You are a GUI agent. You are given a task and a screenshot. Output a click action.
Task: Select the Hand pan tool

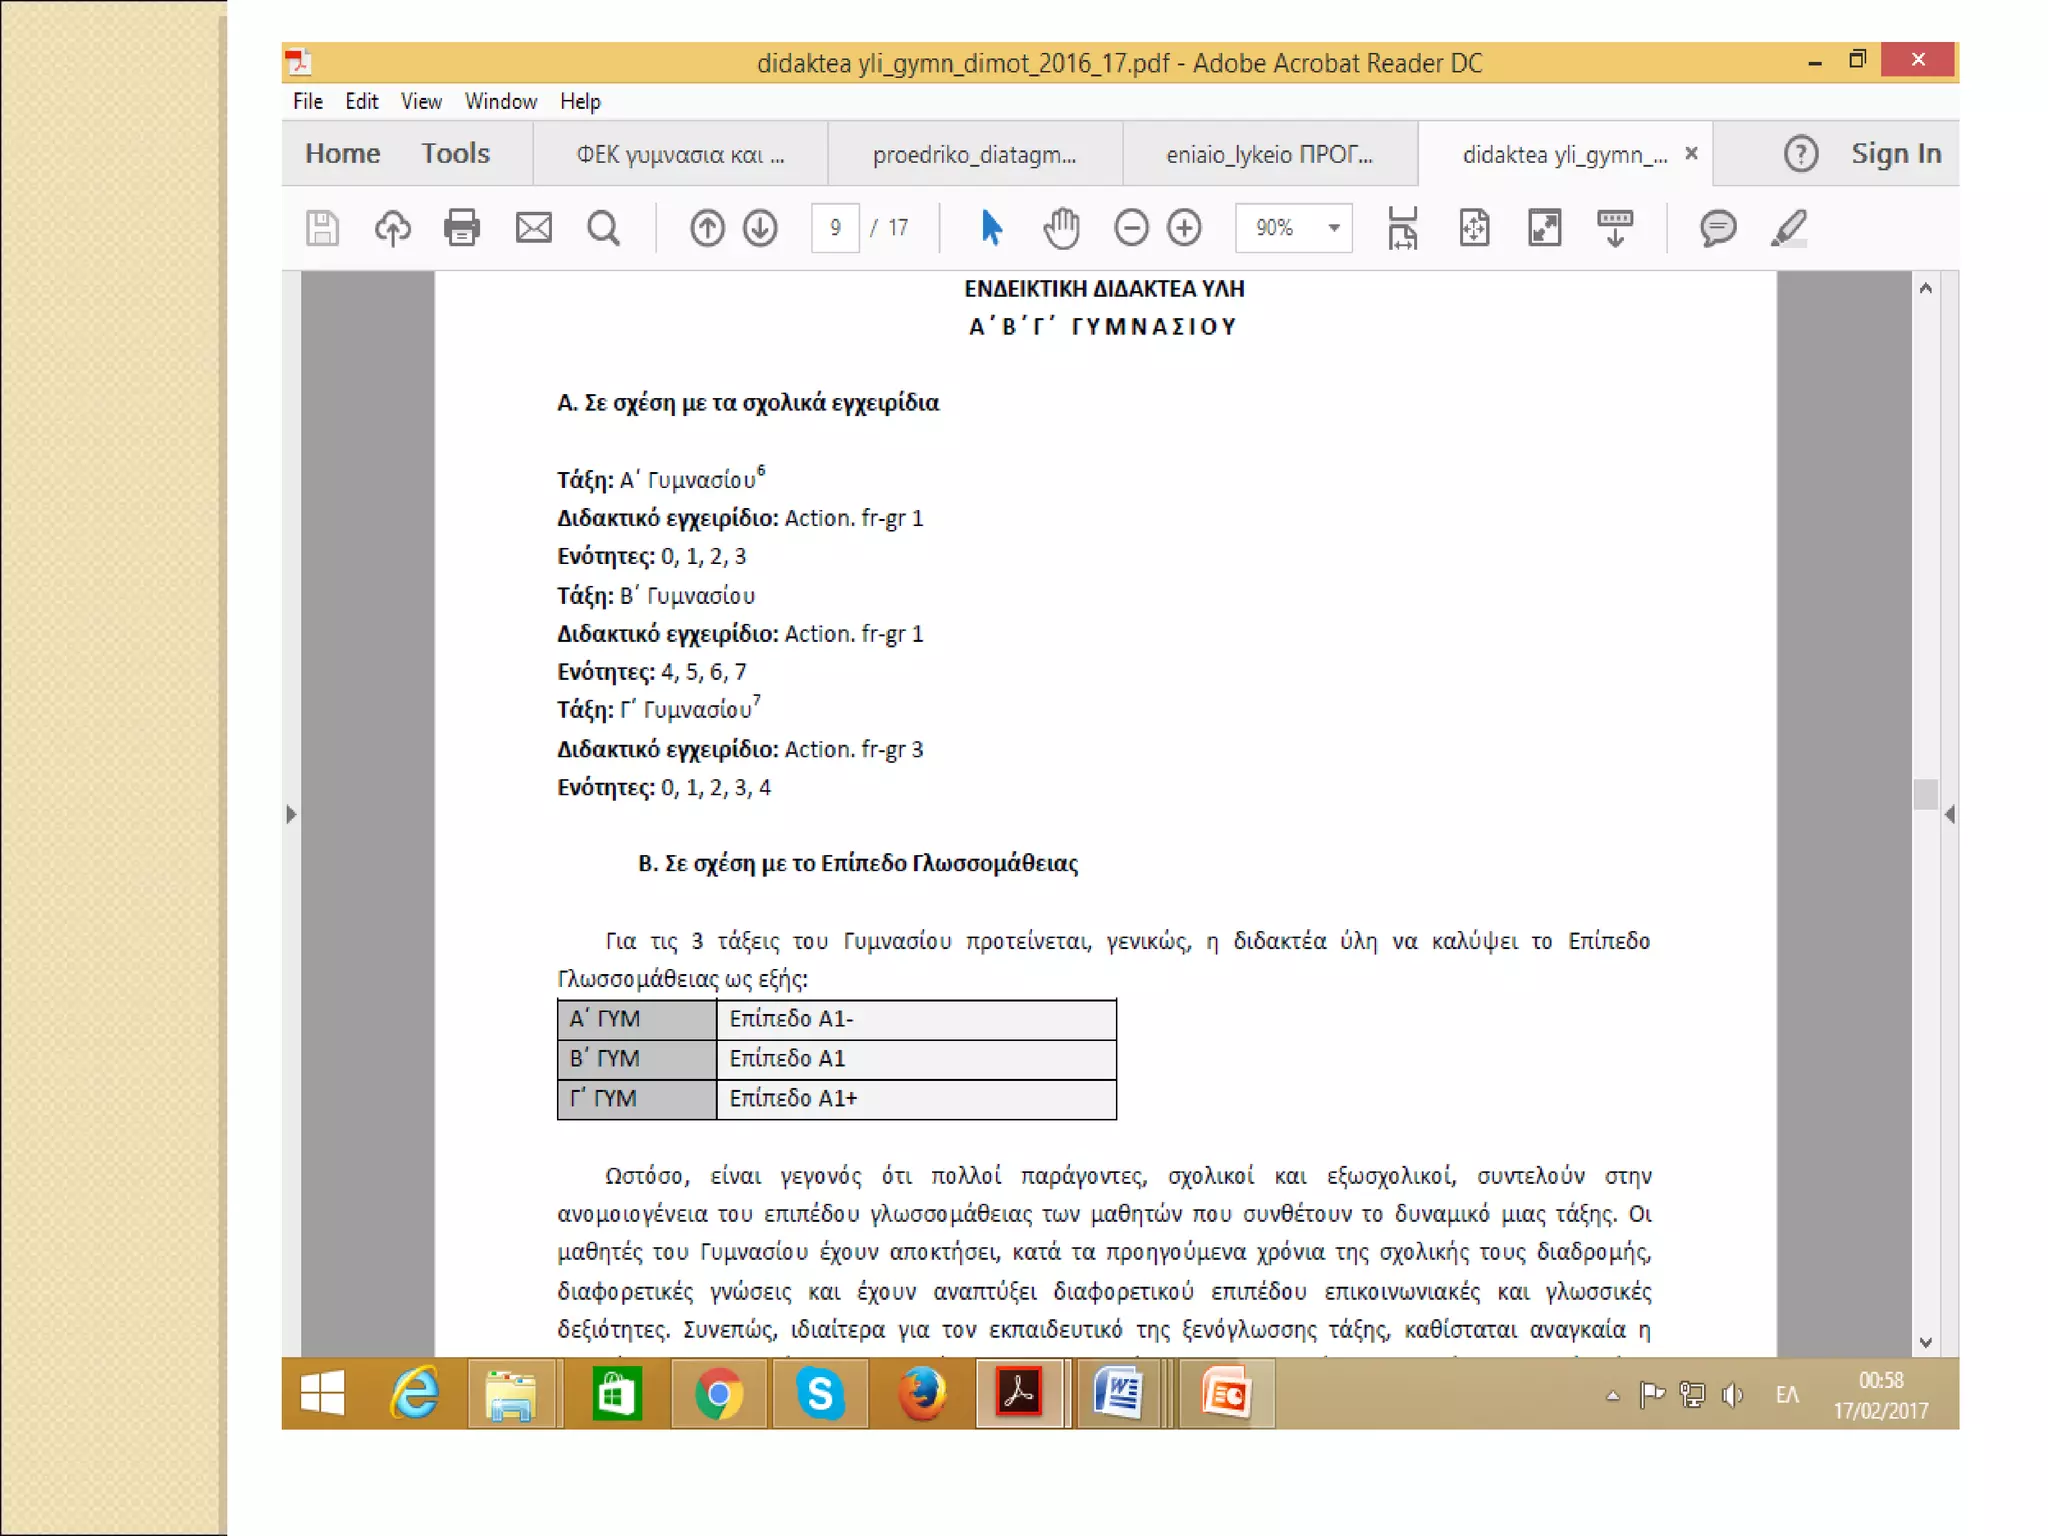click(1061, 228)
